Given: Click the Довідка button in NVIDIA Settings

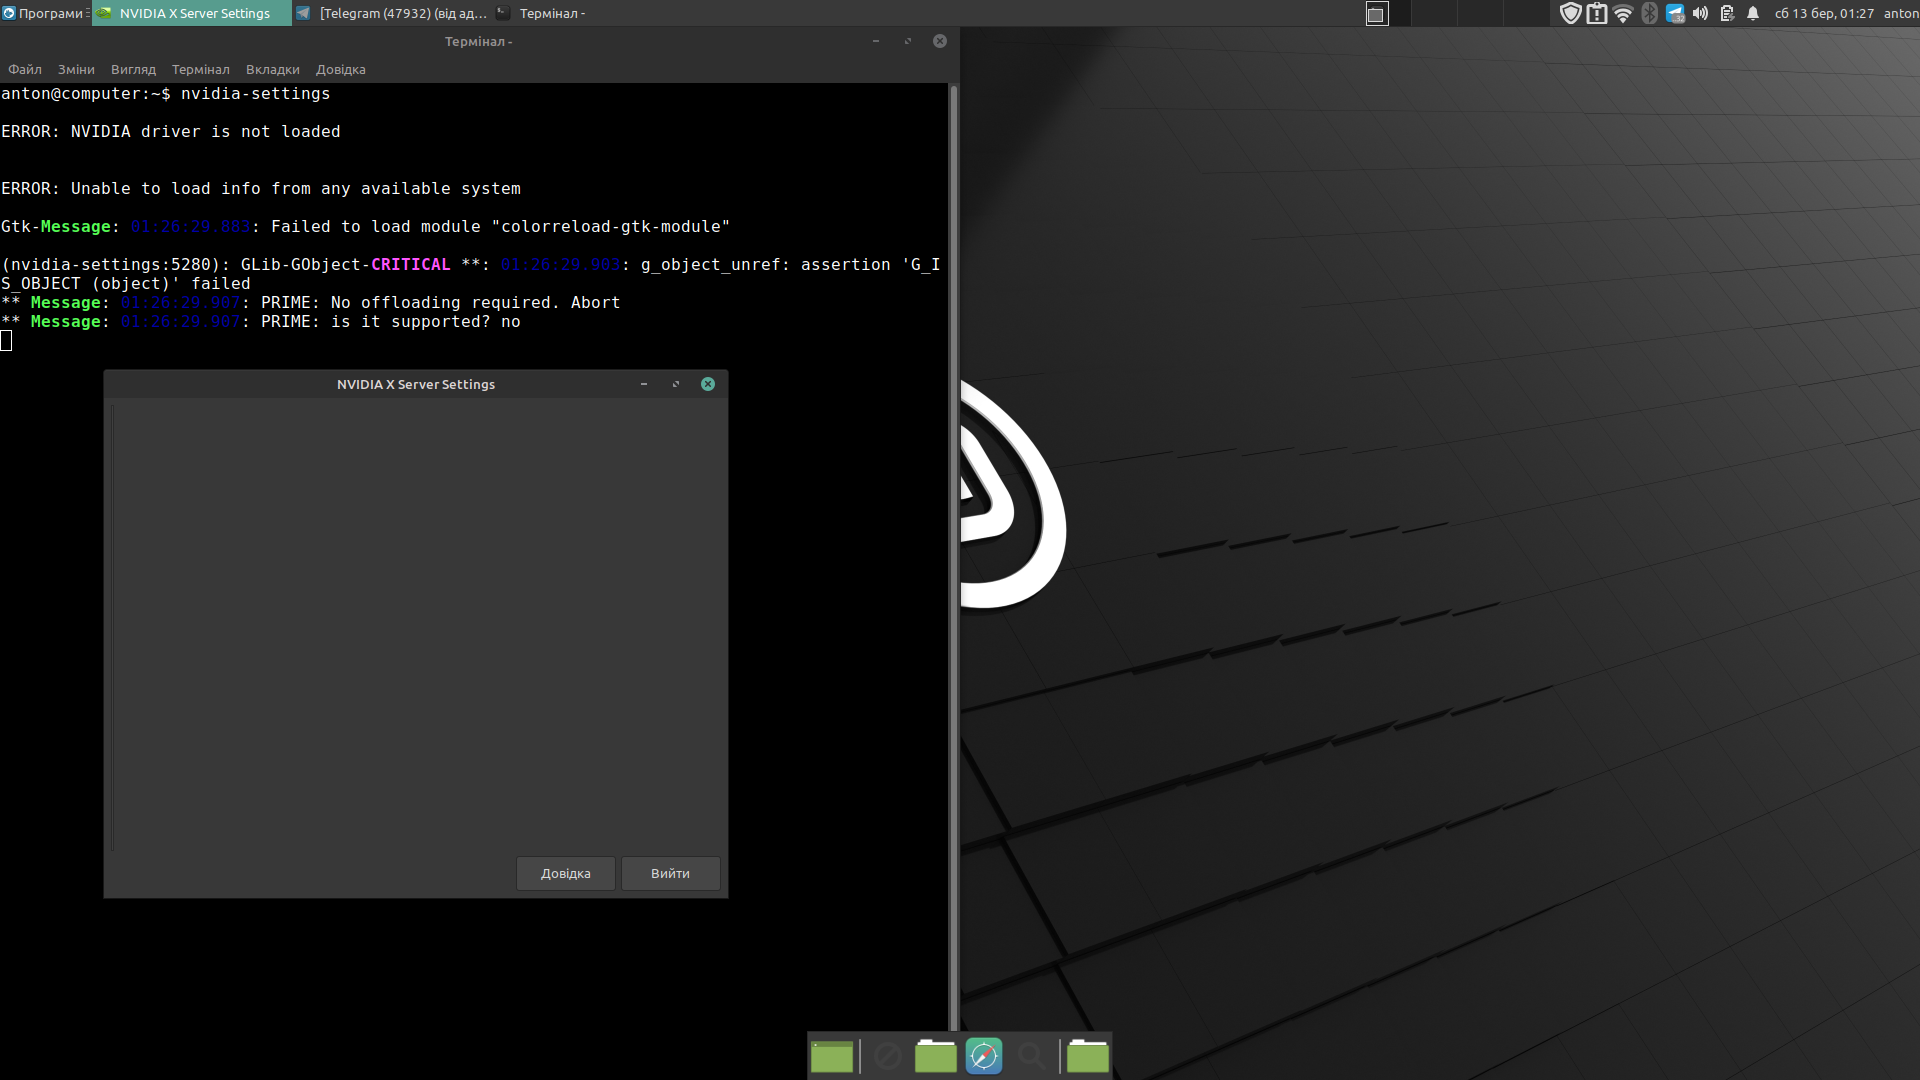Looking at the screenshot, I should pyautogui.click(x=566, y=873).
